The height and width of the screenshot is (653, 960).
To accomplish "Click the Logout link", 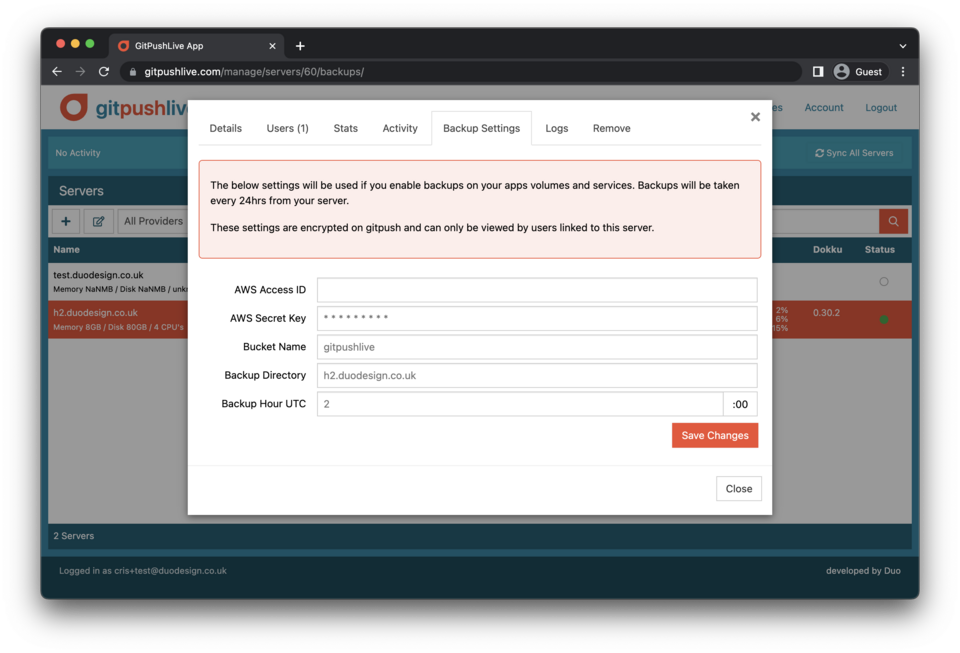I will (x=880, y=108).
